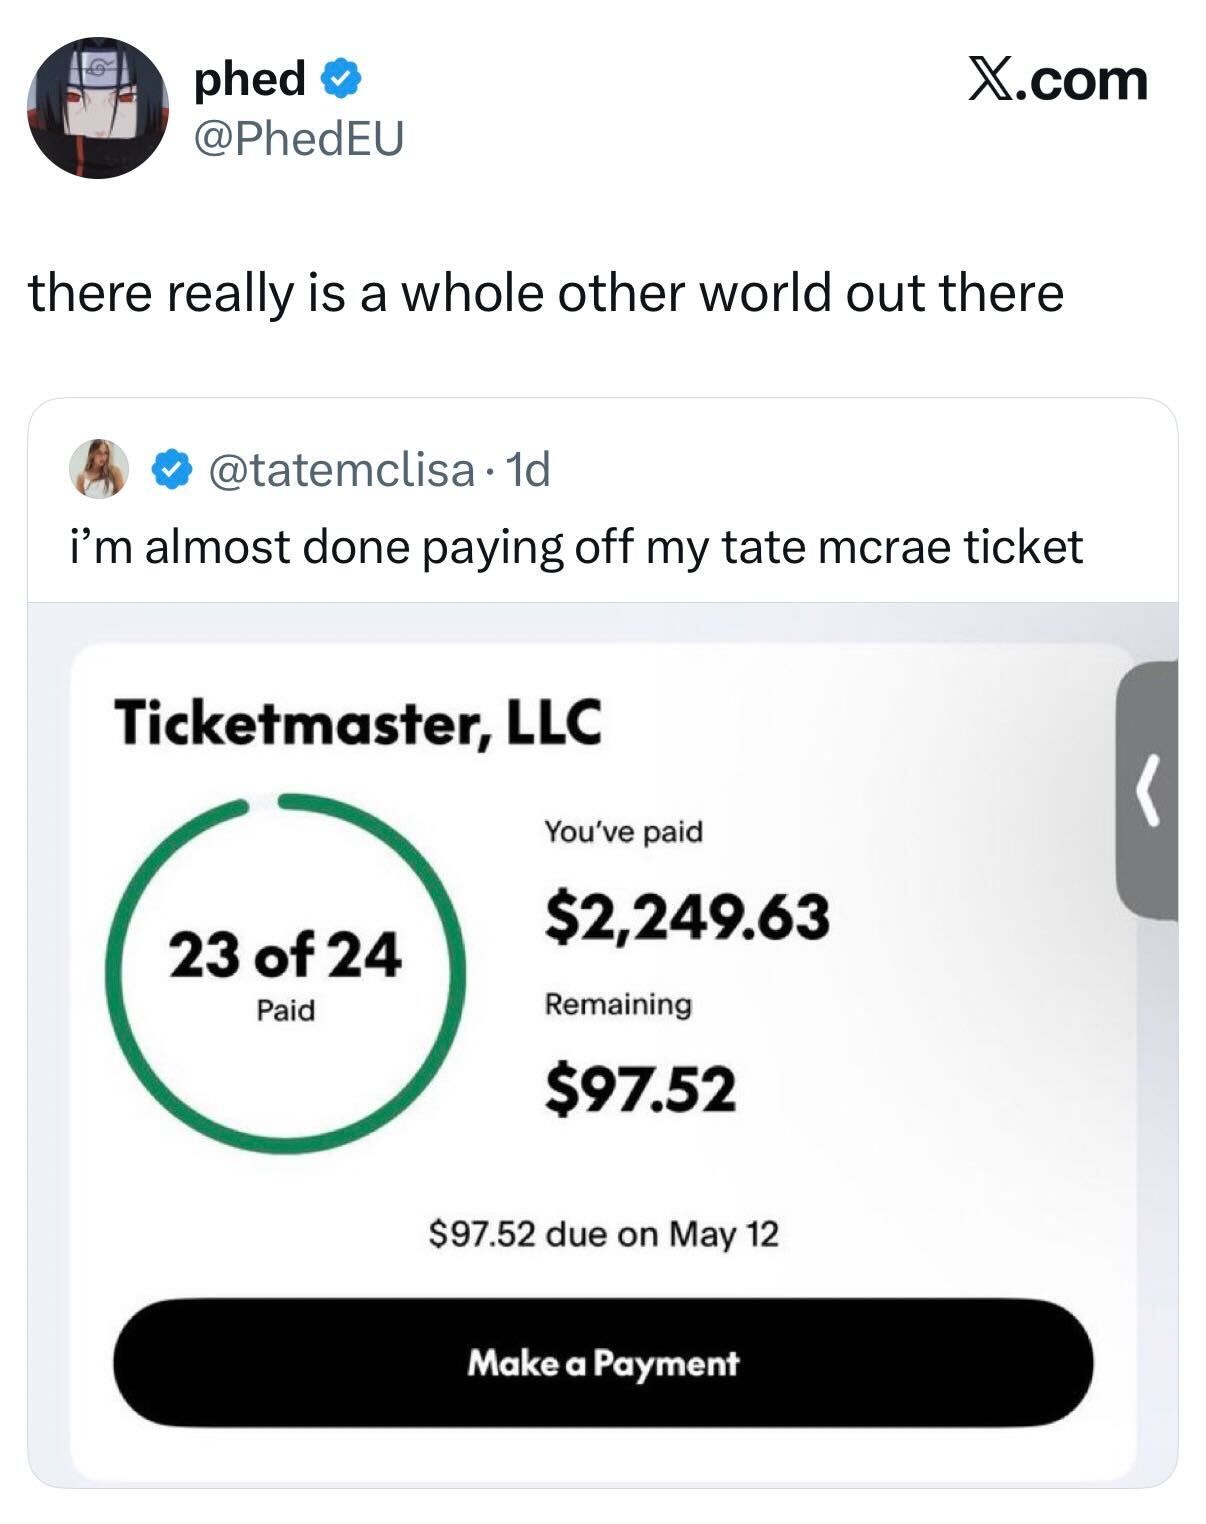The image size is (1206, 1524).
Task: Click the You've paid label
Action: (x=623, y=831)
